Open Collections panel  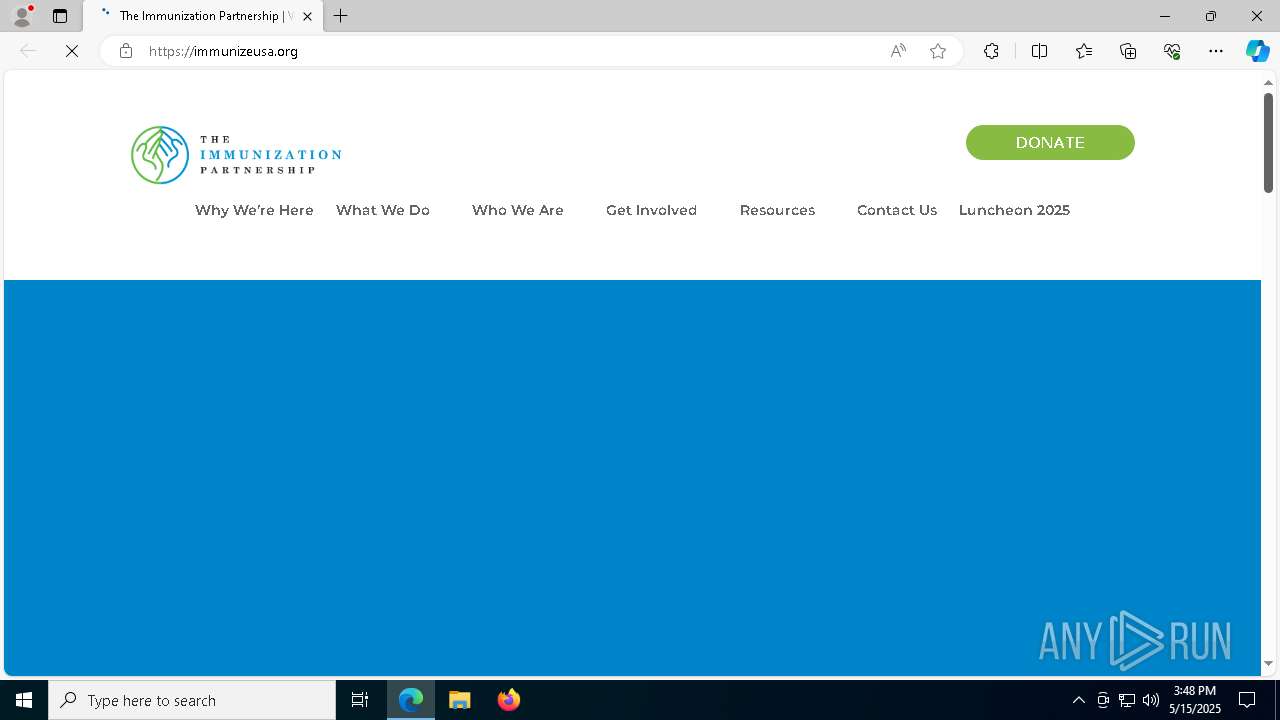click(x=1128, y=51)
